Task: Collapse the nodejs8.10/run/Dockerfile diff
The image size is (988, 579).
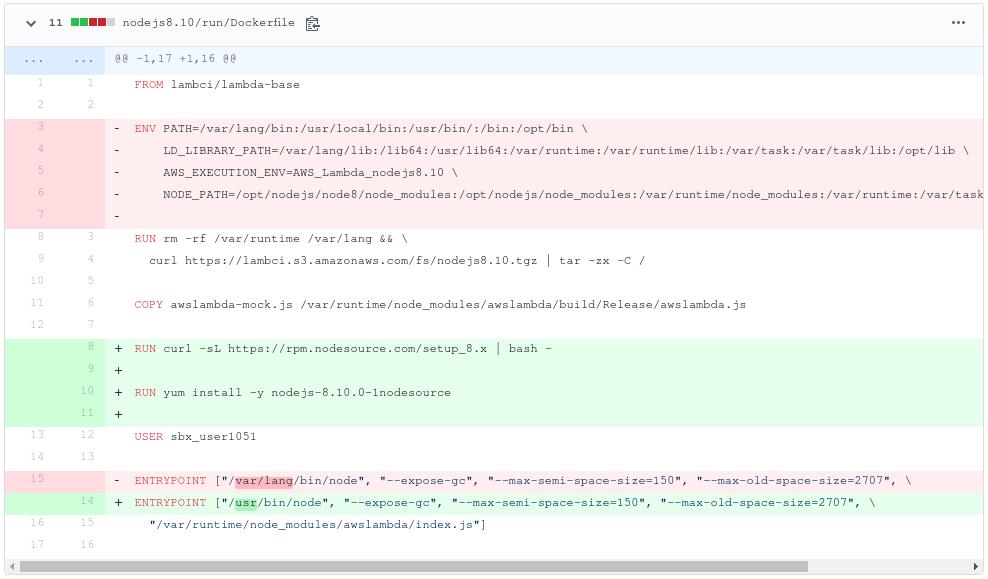Action: (31, 23)
